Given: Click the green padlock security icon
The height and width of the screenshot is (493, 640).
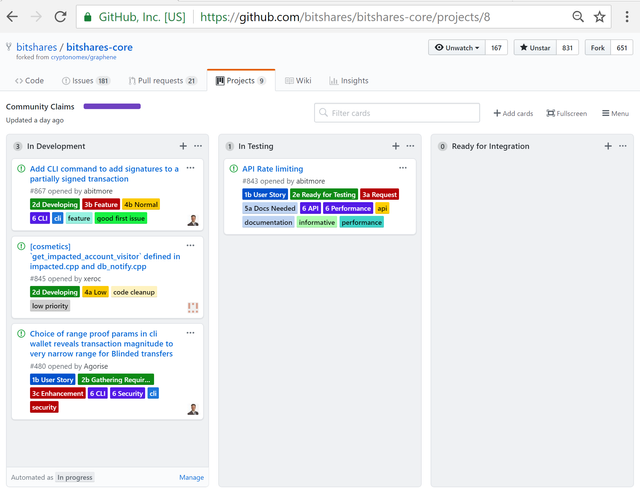Looking at the screenshot, I should click(87, 17).
